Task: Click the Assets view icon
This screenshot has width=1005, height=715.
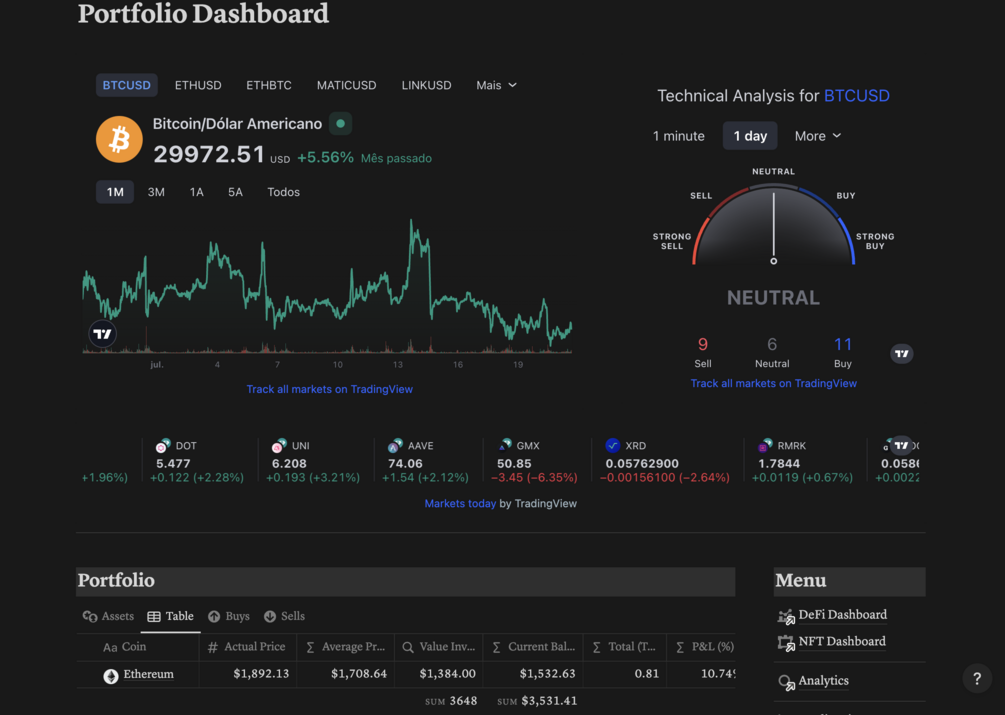Action: (x=90, y=616)
